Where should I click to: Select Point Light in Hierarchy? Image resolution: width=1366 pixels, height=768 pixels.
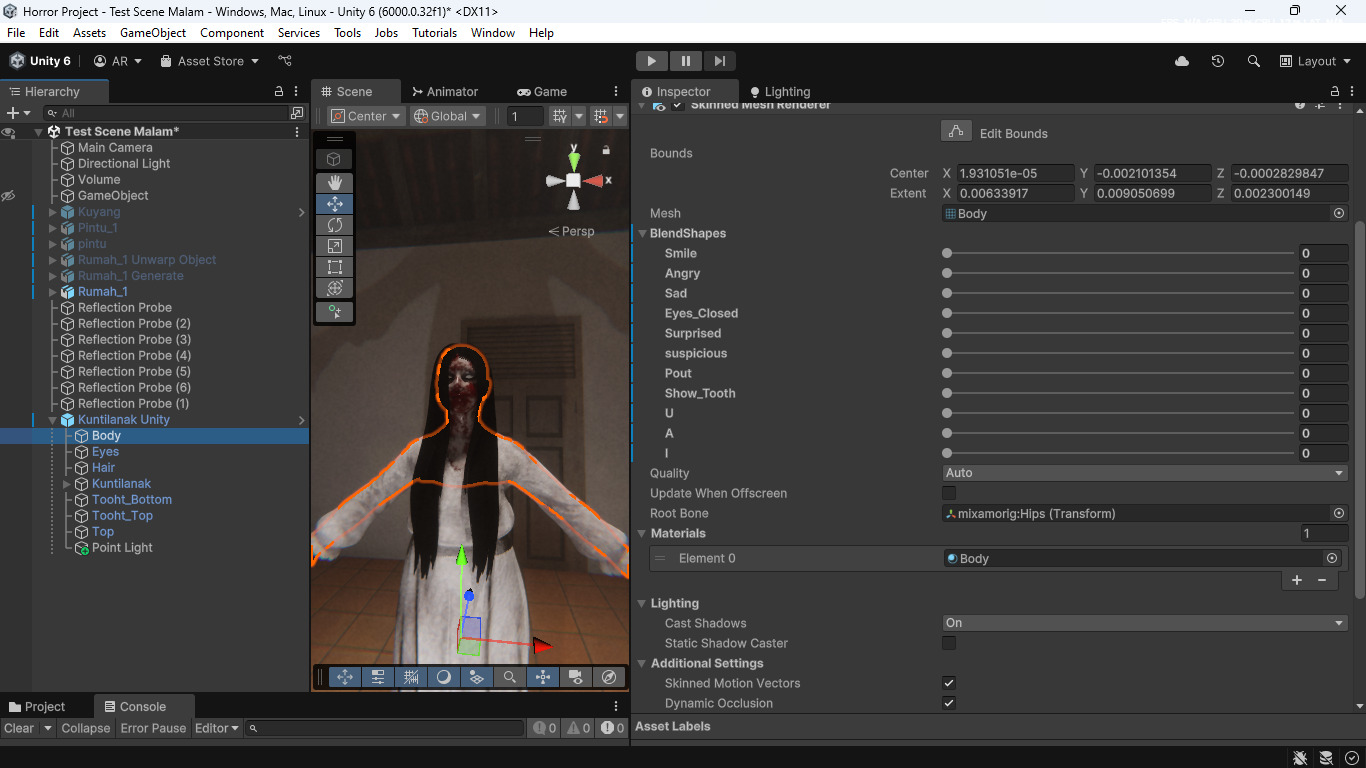pyautogui.click(x=122, y=548)
